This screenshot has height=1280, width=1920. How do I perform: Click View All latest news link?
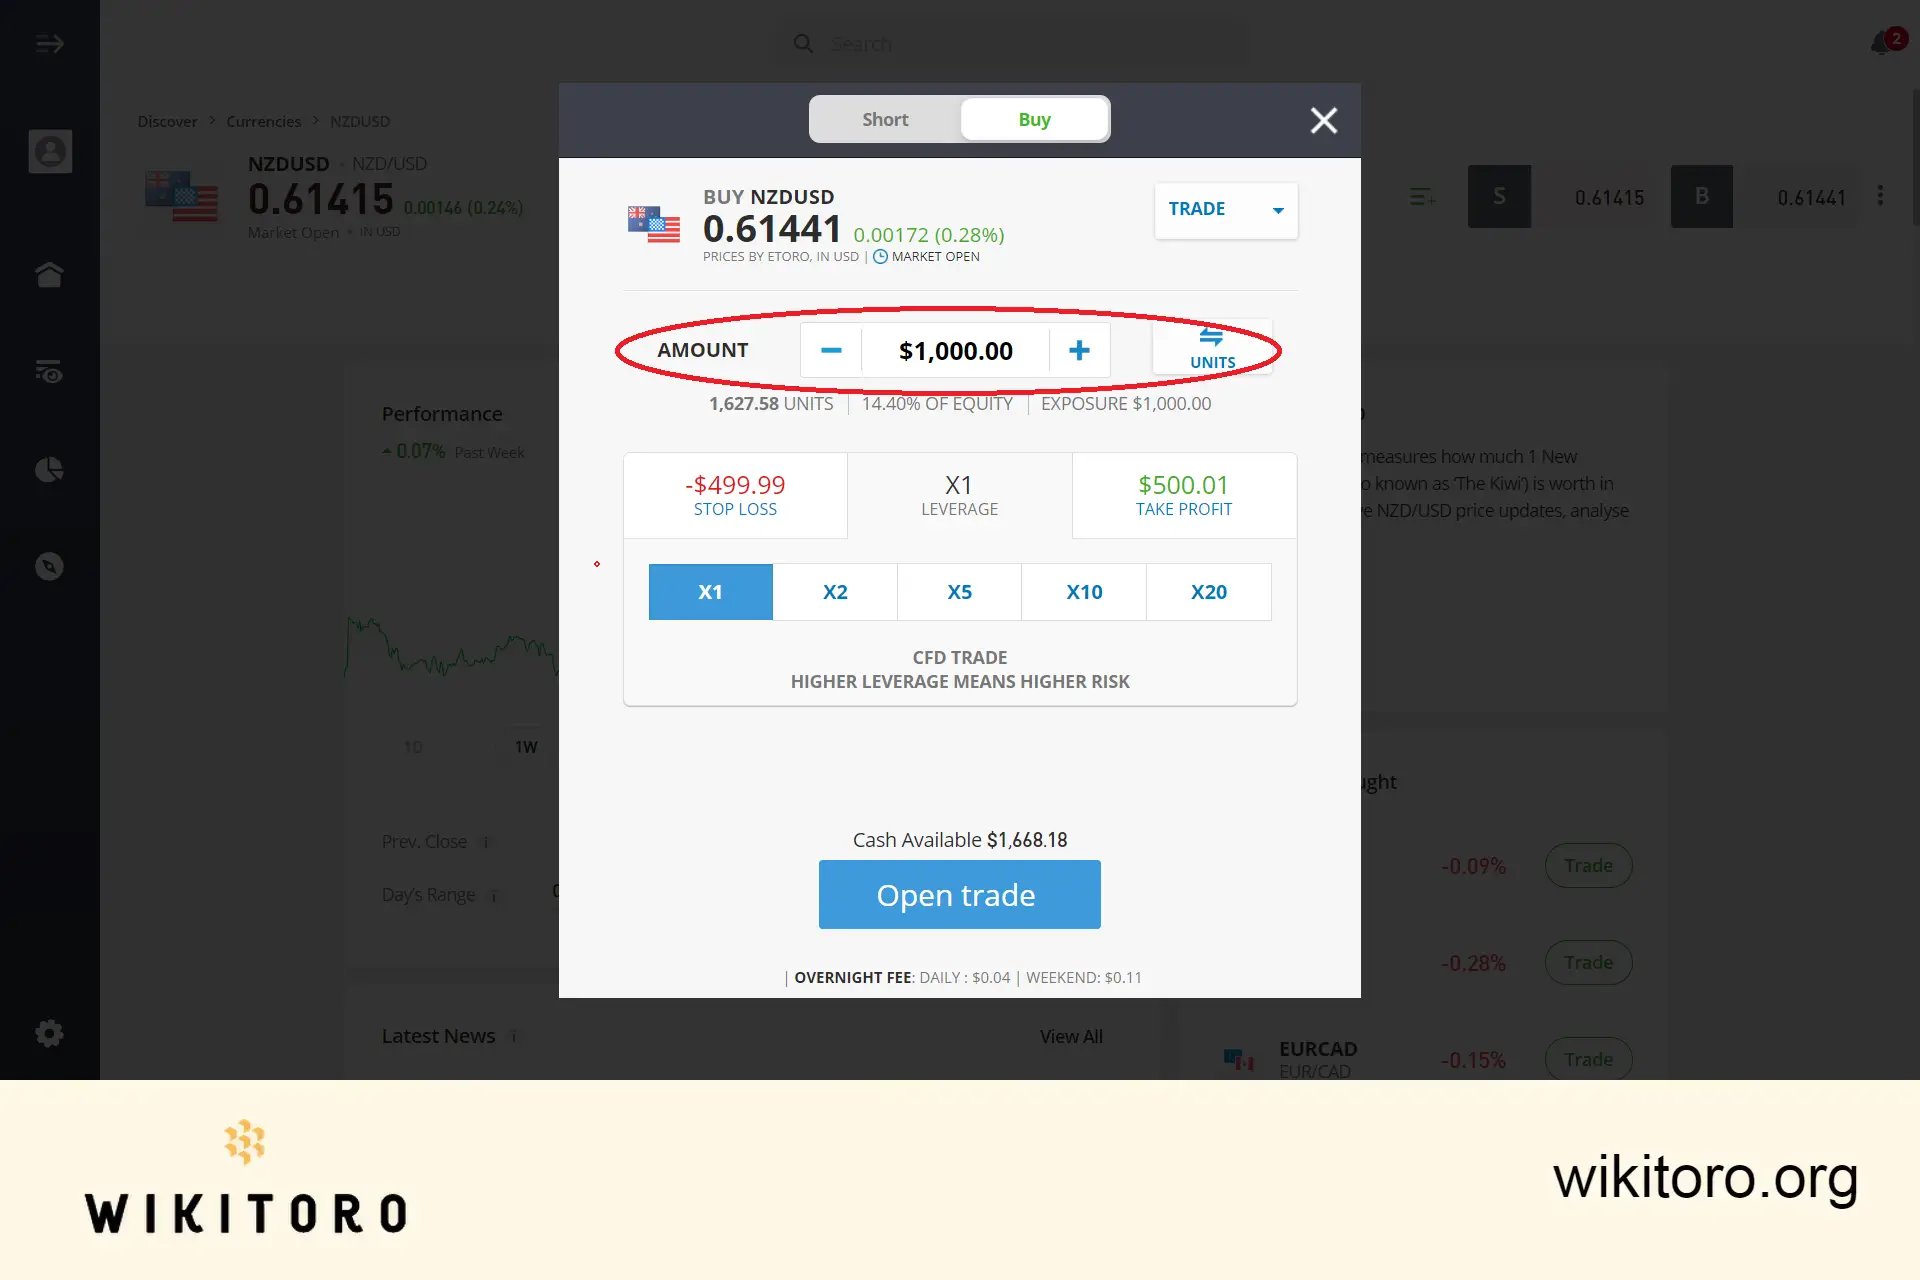[x=1071, y=1036]
